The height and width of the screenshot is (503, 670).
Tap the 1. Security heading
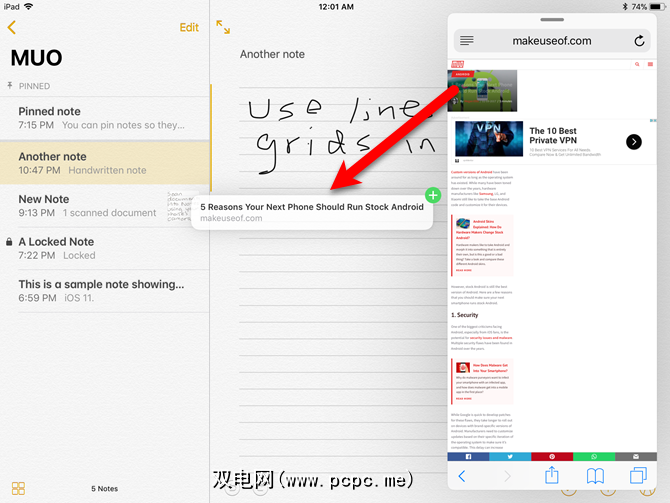(x=464, y=315)
